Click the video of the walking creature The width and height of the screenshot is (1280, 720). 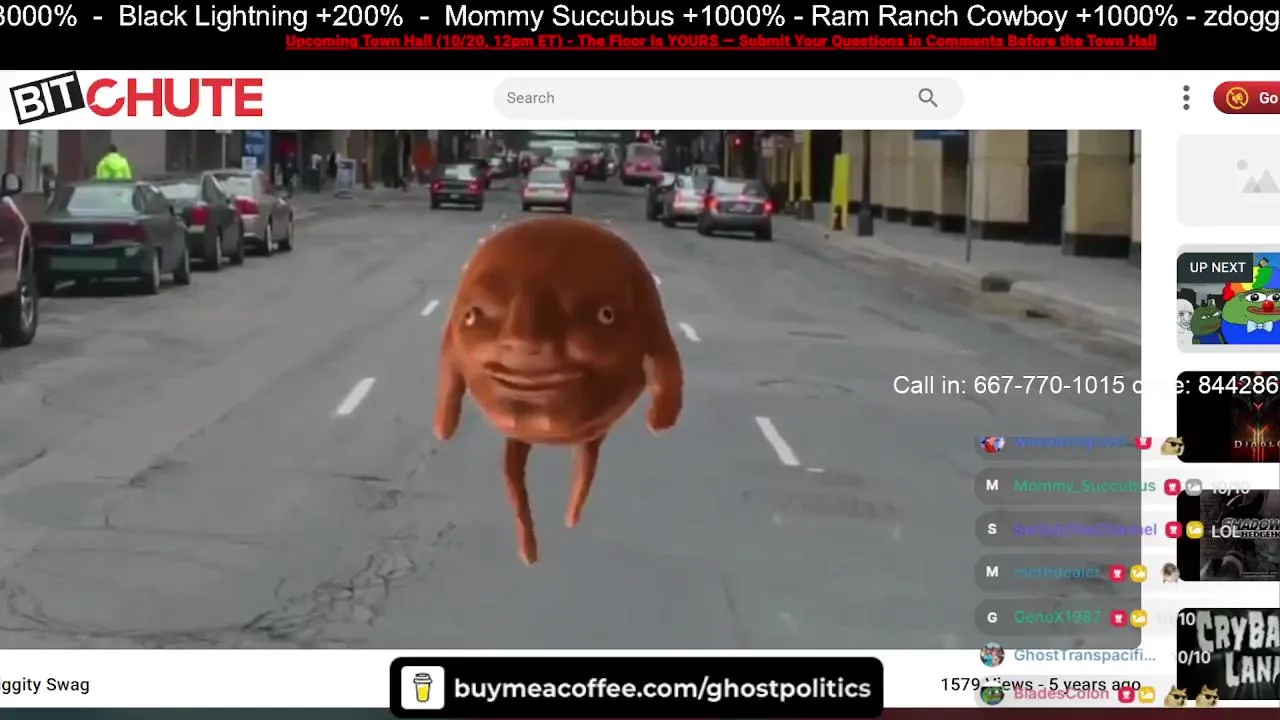pyautogui.click(x=570, y=389)
